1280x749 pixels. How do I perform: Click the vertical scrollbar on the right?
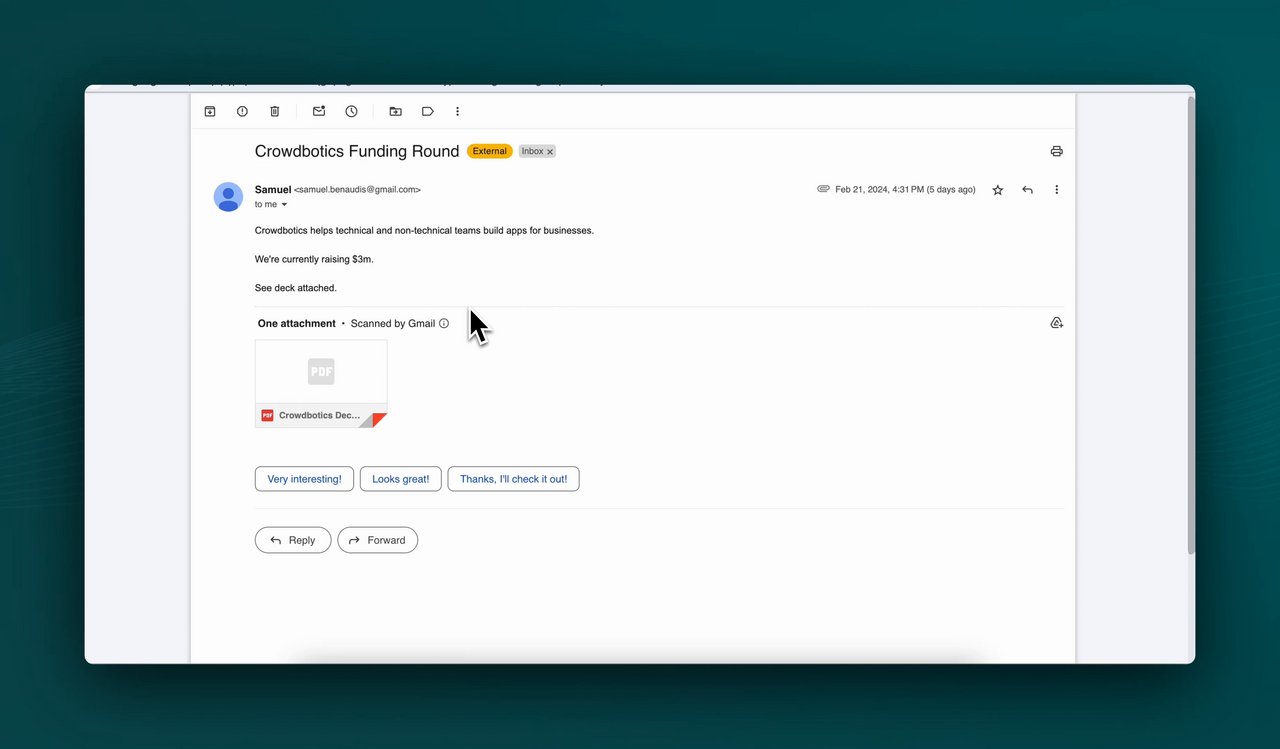[x=1190, y=325]
